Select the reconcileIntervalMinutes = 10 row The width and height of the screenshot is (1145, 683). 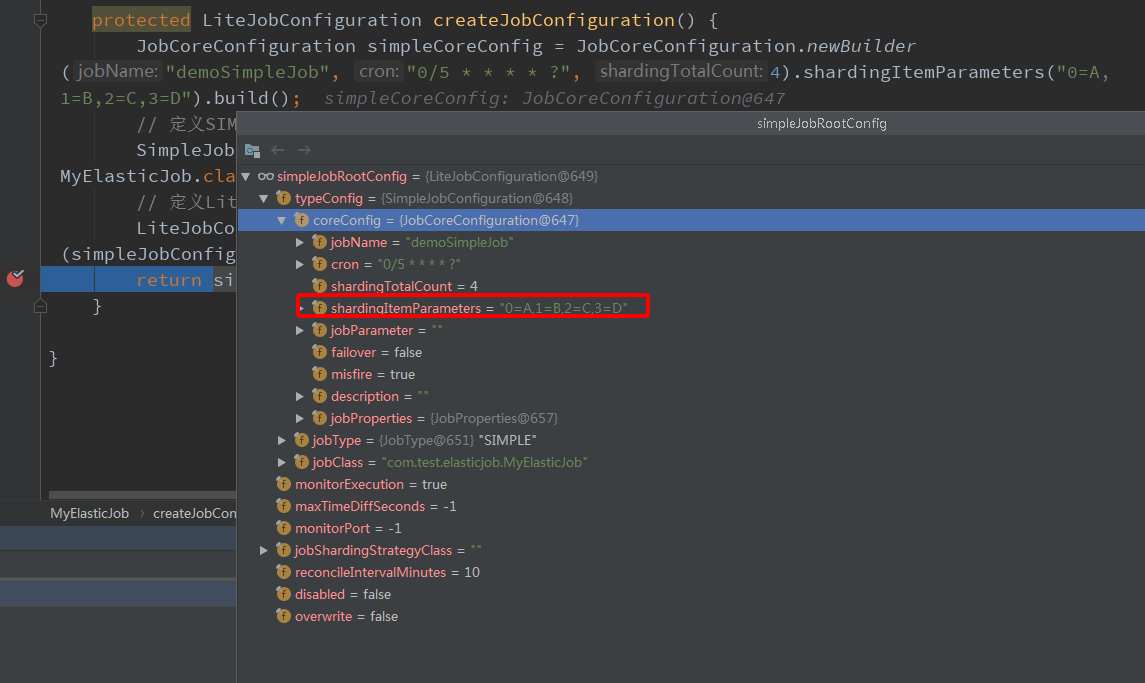coord(691,572)
